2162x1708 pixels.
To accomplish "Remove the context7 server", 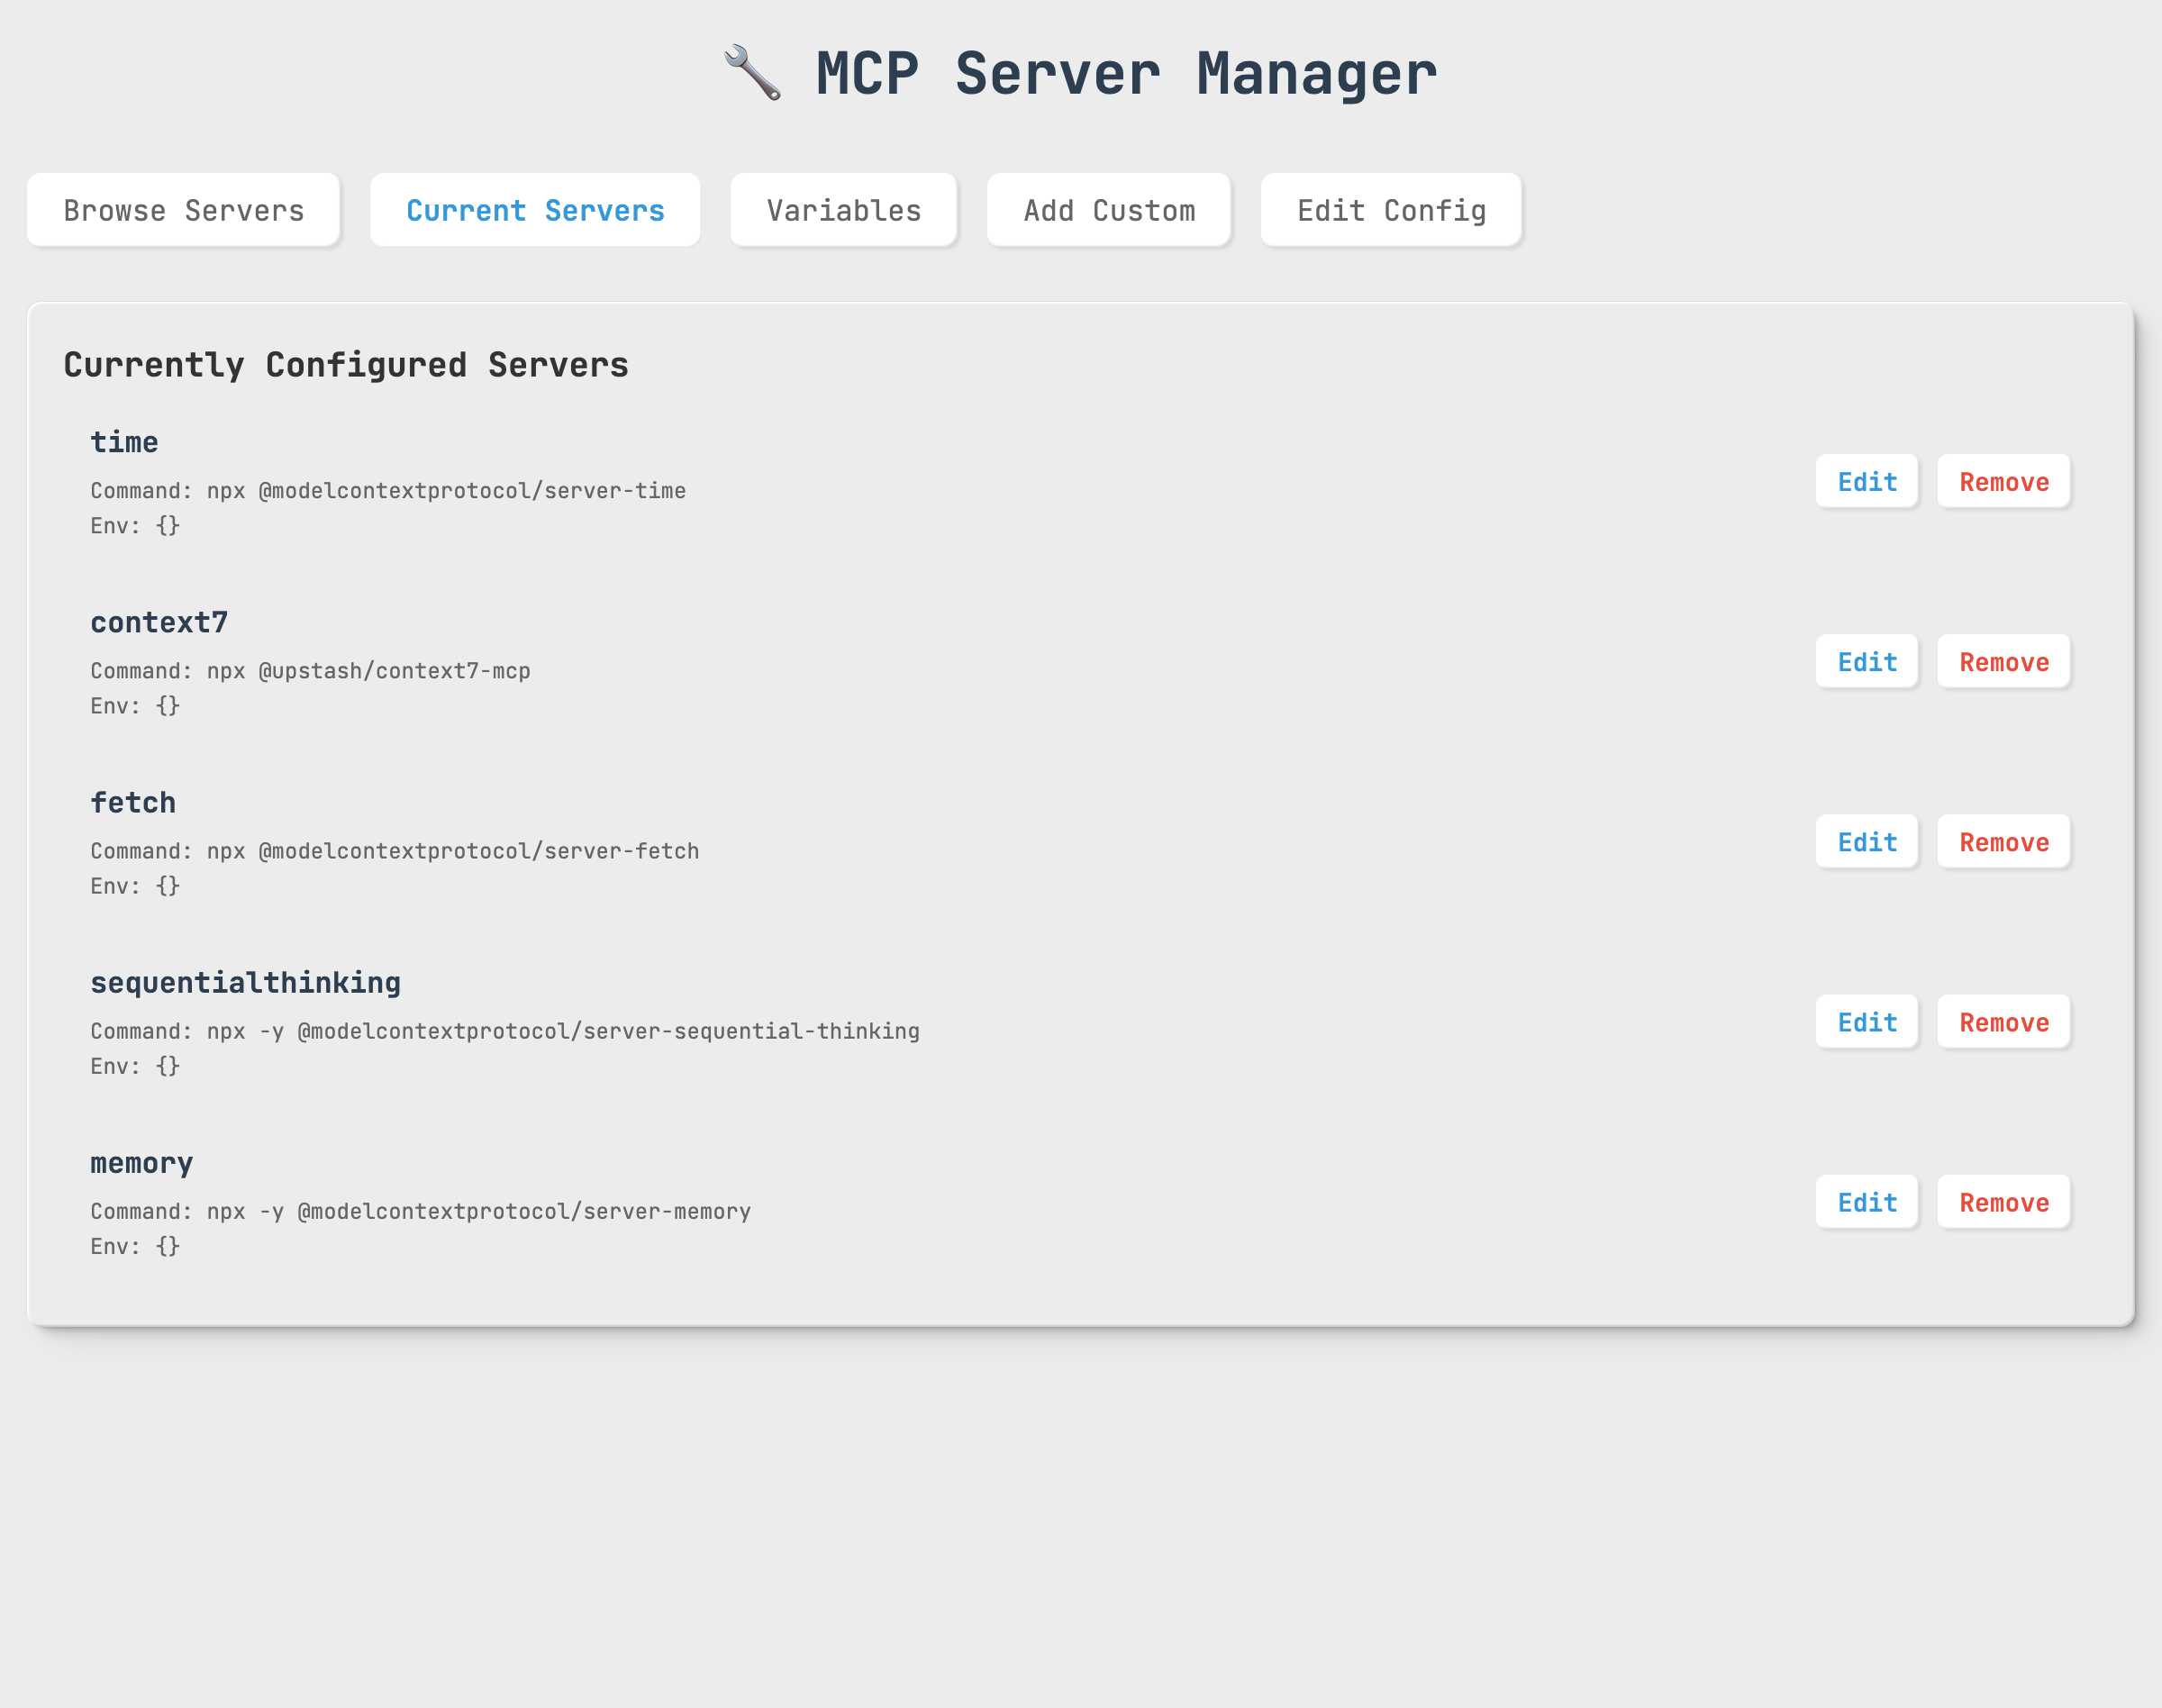I will (2003, 662).
